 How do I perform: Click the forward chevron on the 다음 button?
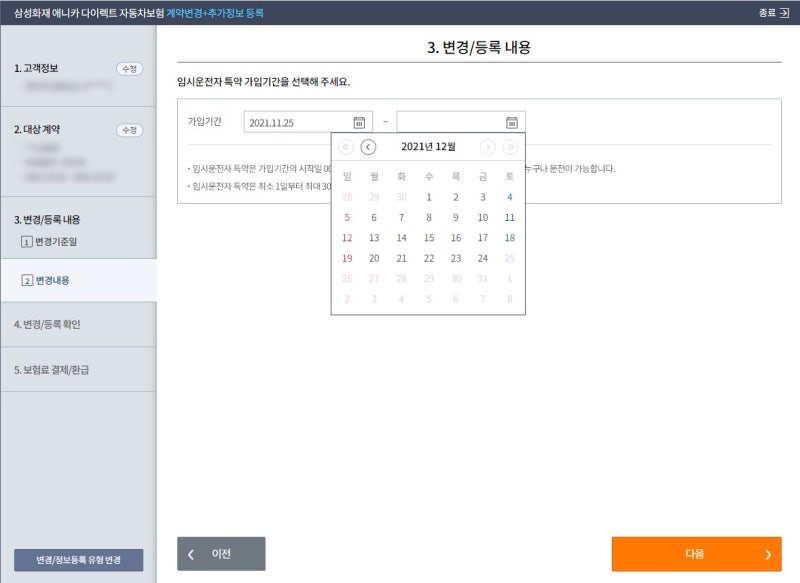click(767, 553)
